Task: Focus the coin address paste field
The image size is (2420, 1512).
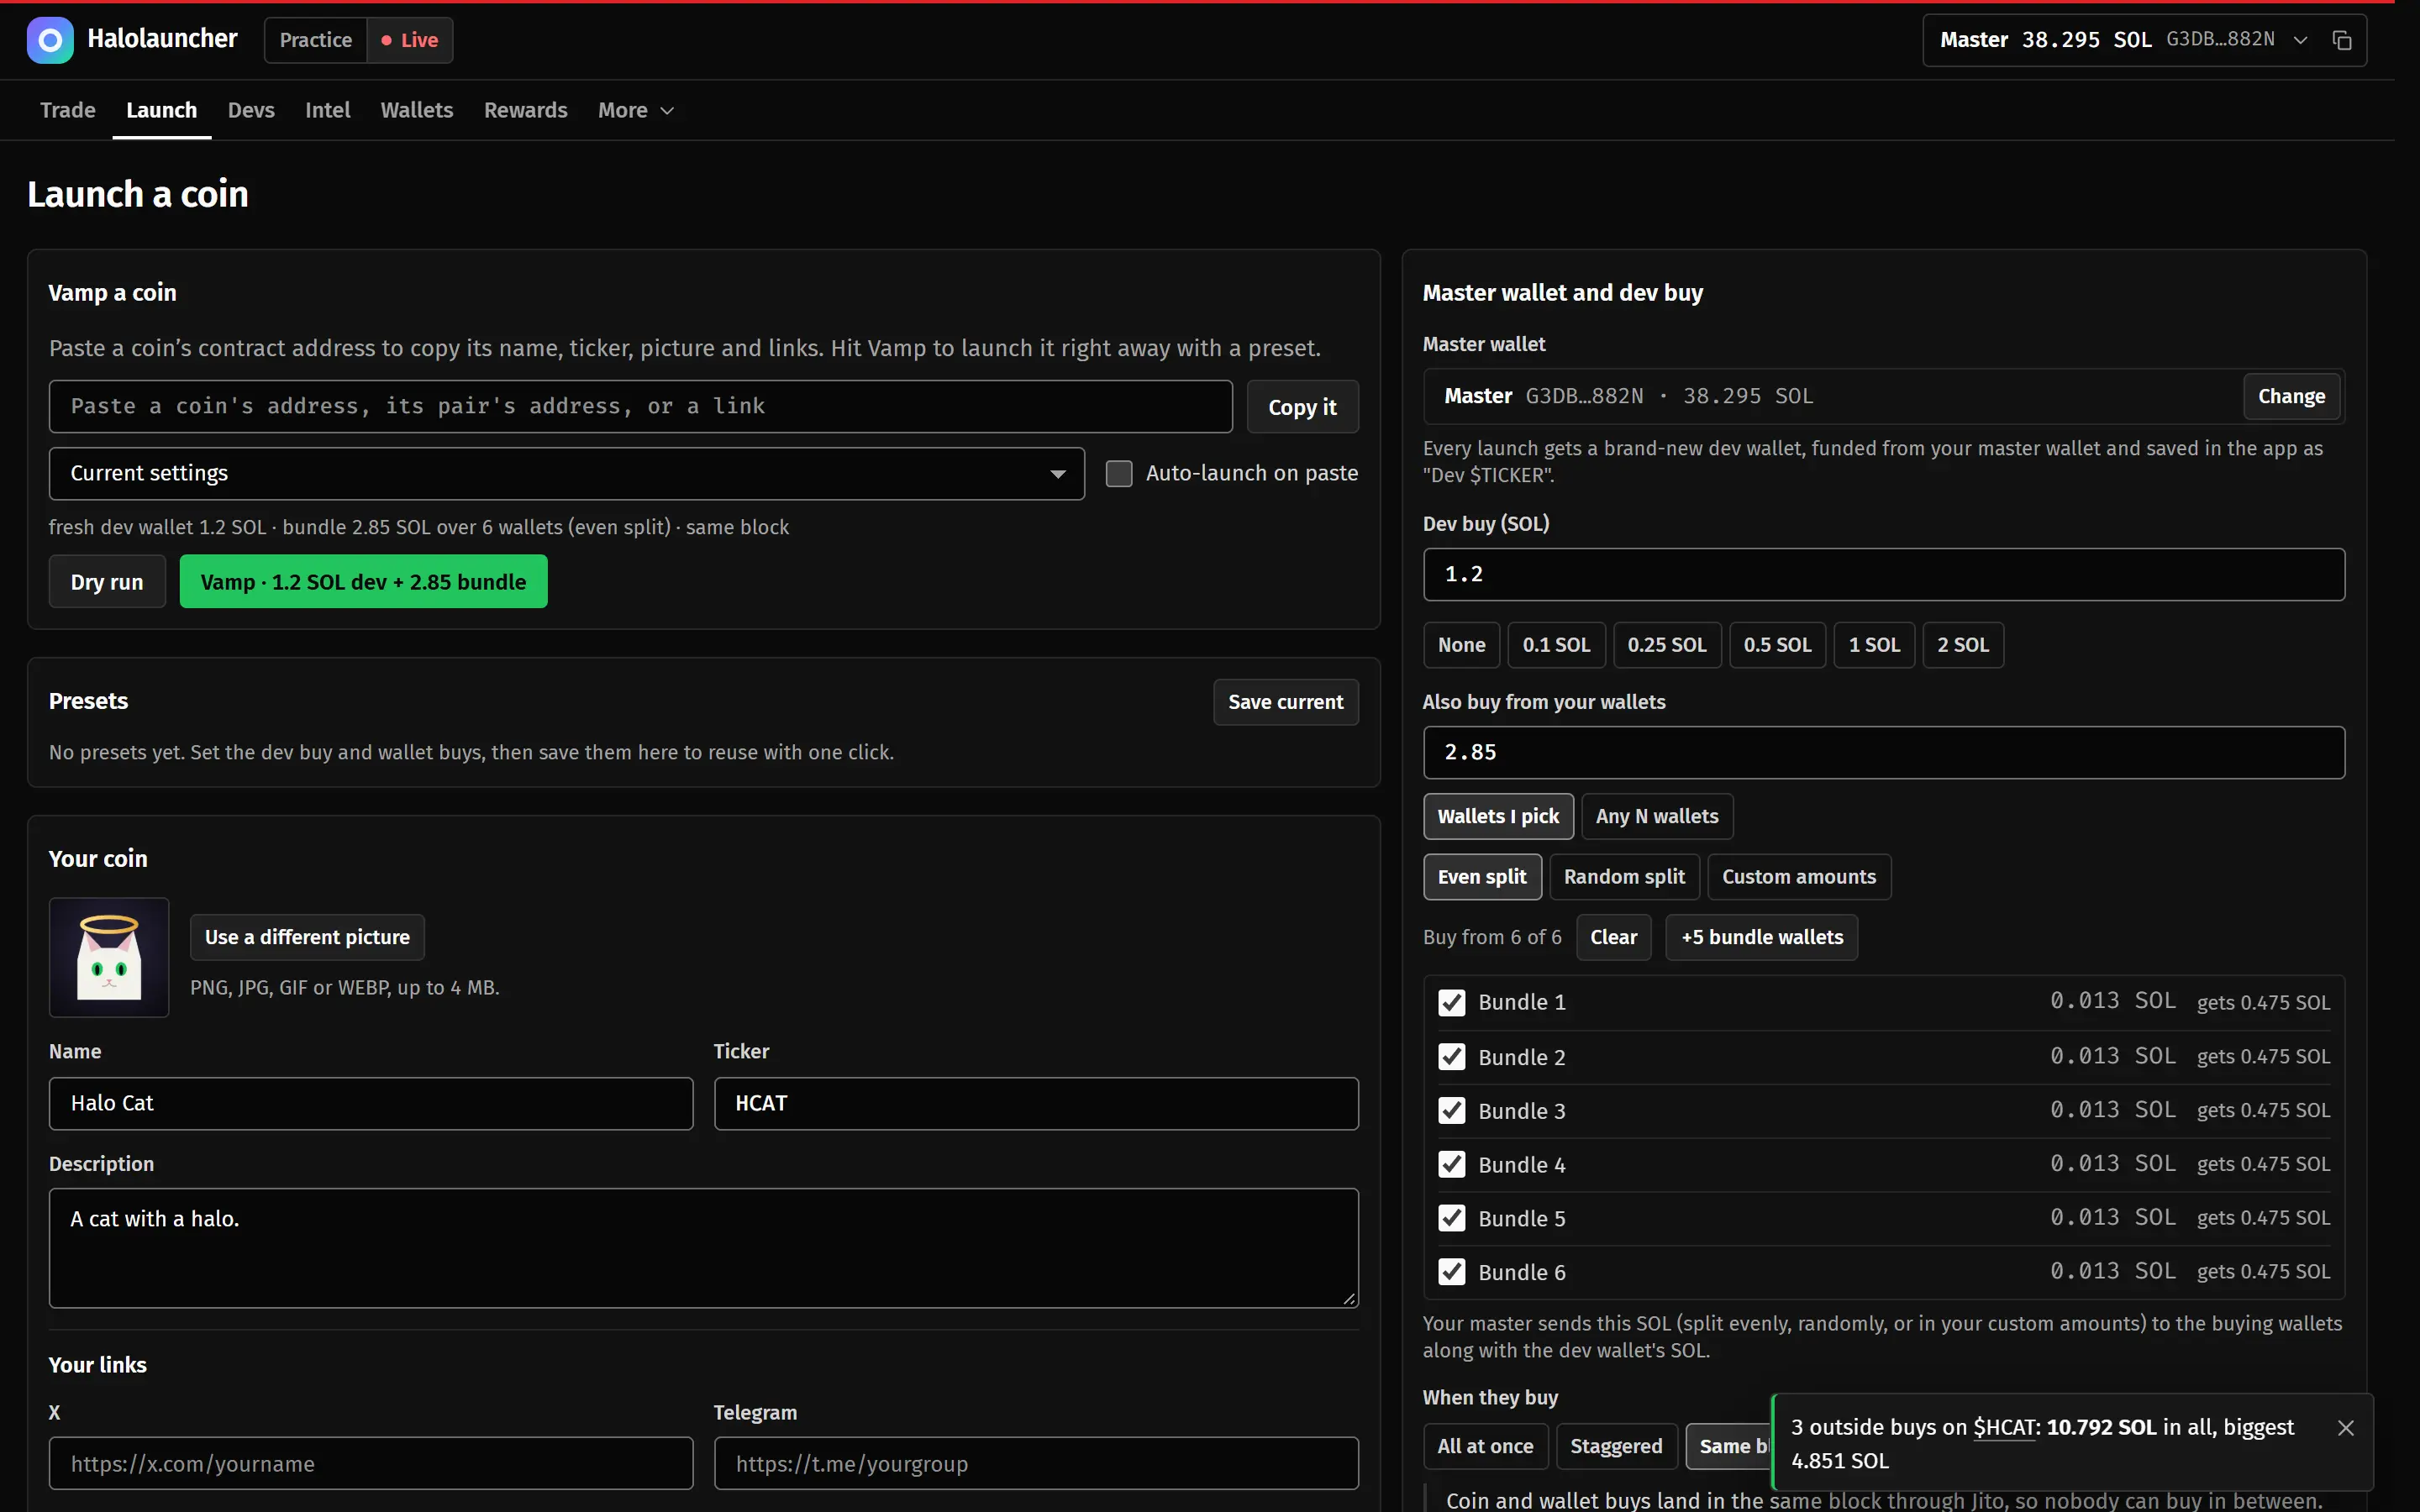Action: pyautogui.click(x=640, y=407)
